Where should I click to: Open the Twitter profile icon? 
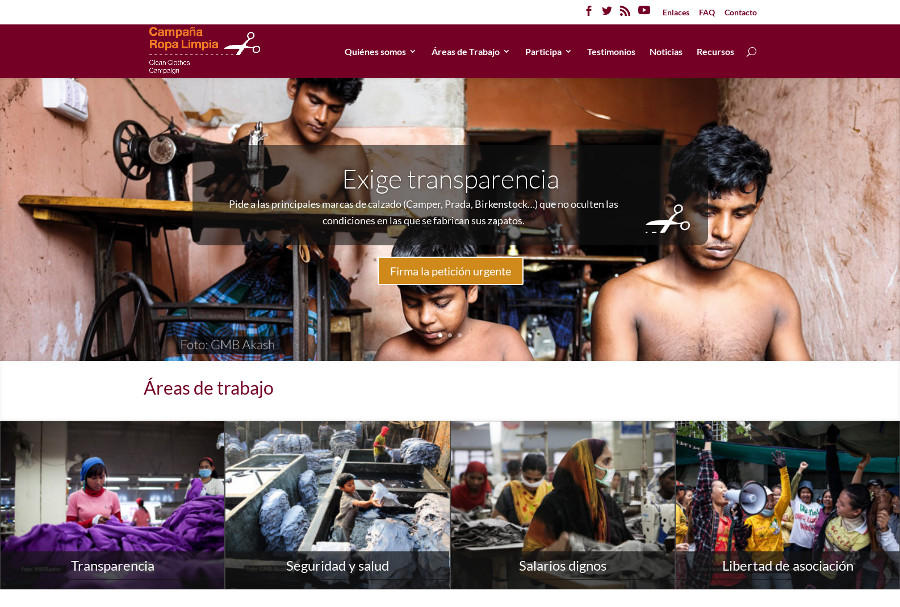click(x=607, y=11)
